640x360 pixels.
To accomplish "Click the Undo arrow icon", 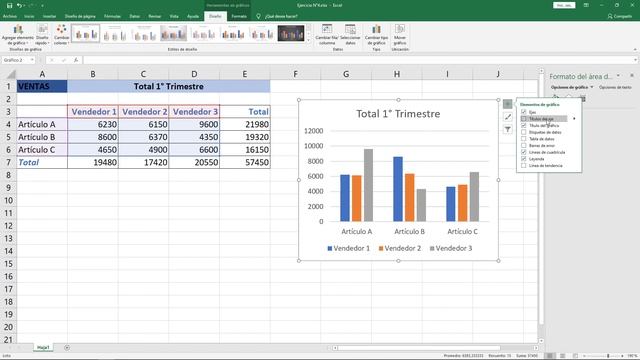I will coord(19,5).
